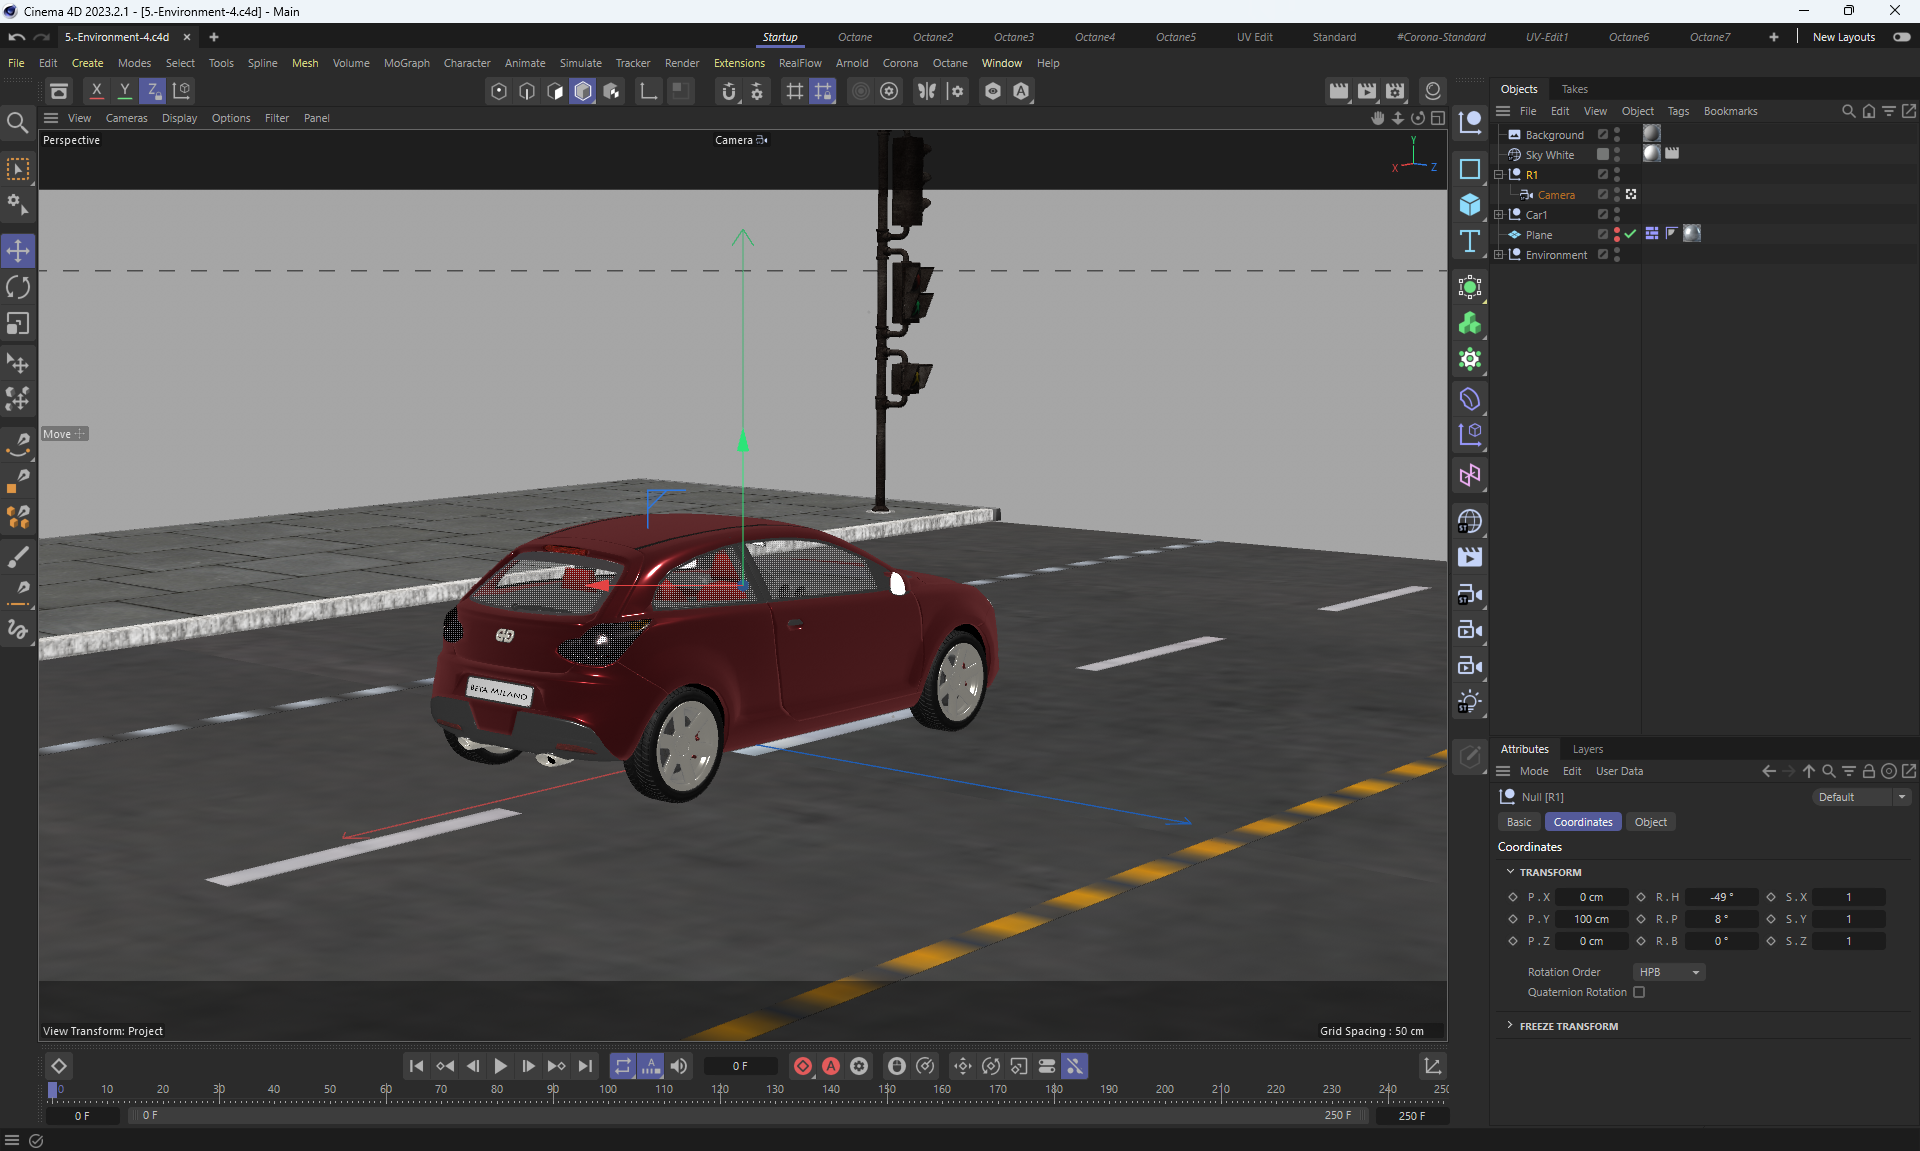Click the Object button in Attributes
This screenshot has height=1151, width=1920.
[1650, 822]
